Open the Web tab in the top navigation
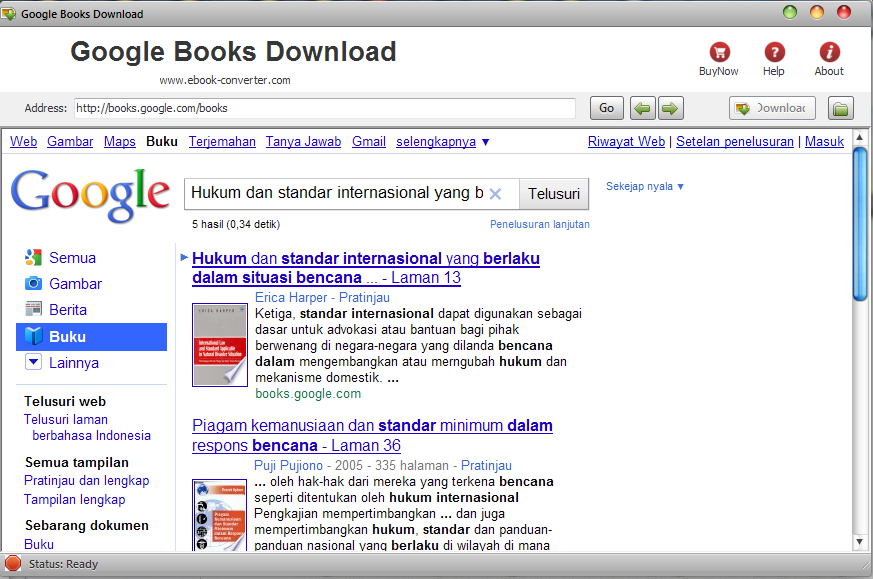This screenshot has height=579, width=873. [x=23, y=141]
